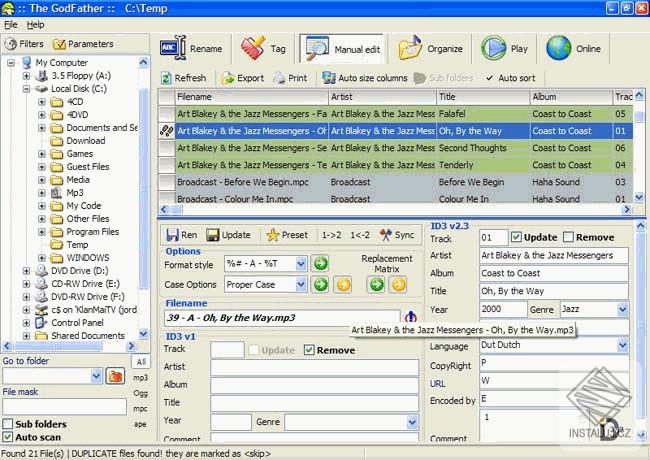
Task: Sort by Filename column header
Action: pyautogui.click(x=252, y=97)
